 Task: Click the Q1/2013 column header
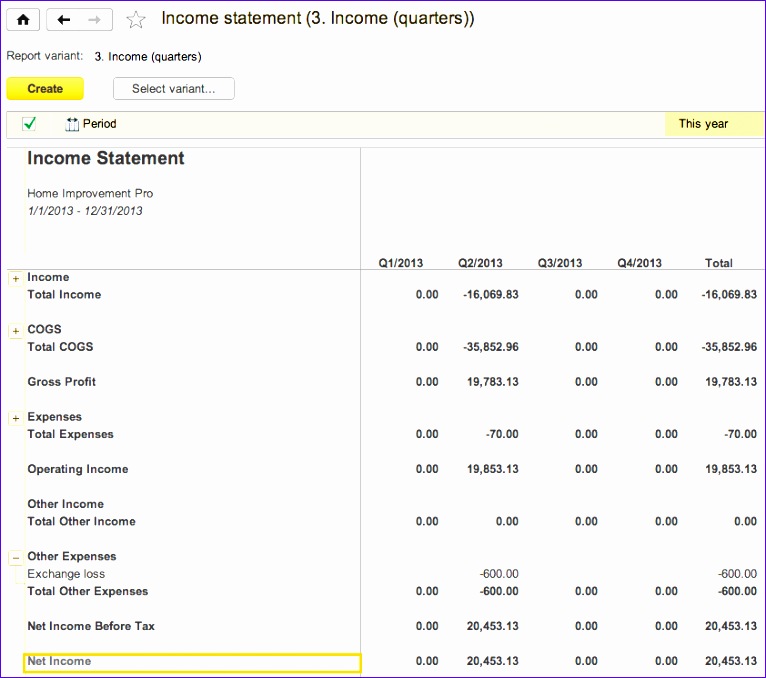(x=401, y=263)
